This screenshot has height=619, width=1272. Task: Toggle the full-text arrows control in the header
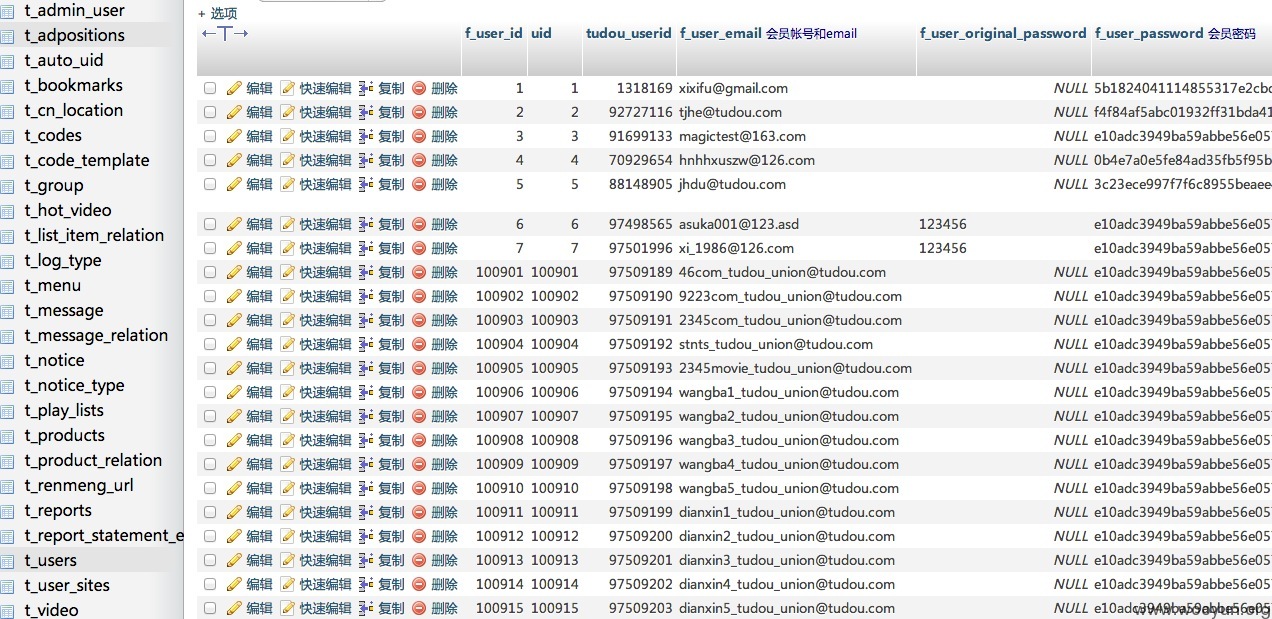pos(225,33)
